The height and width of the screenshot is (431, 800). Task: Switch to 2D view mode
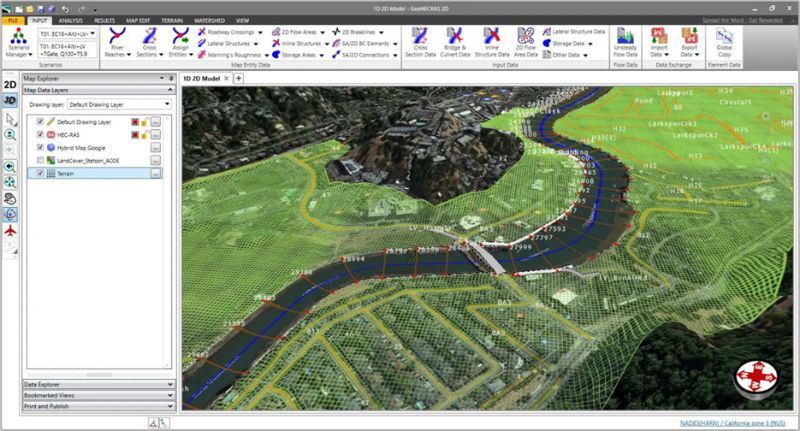point(10,85)
